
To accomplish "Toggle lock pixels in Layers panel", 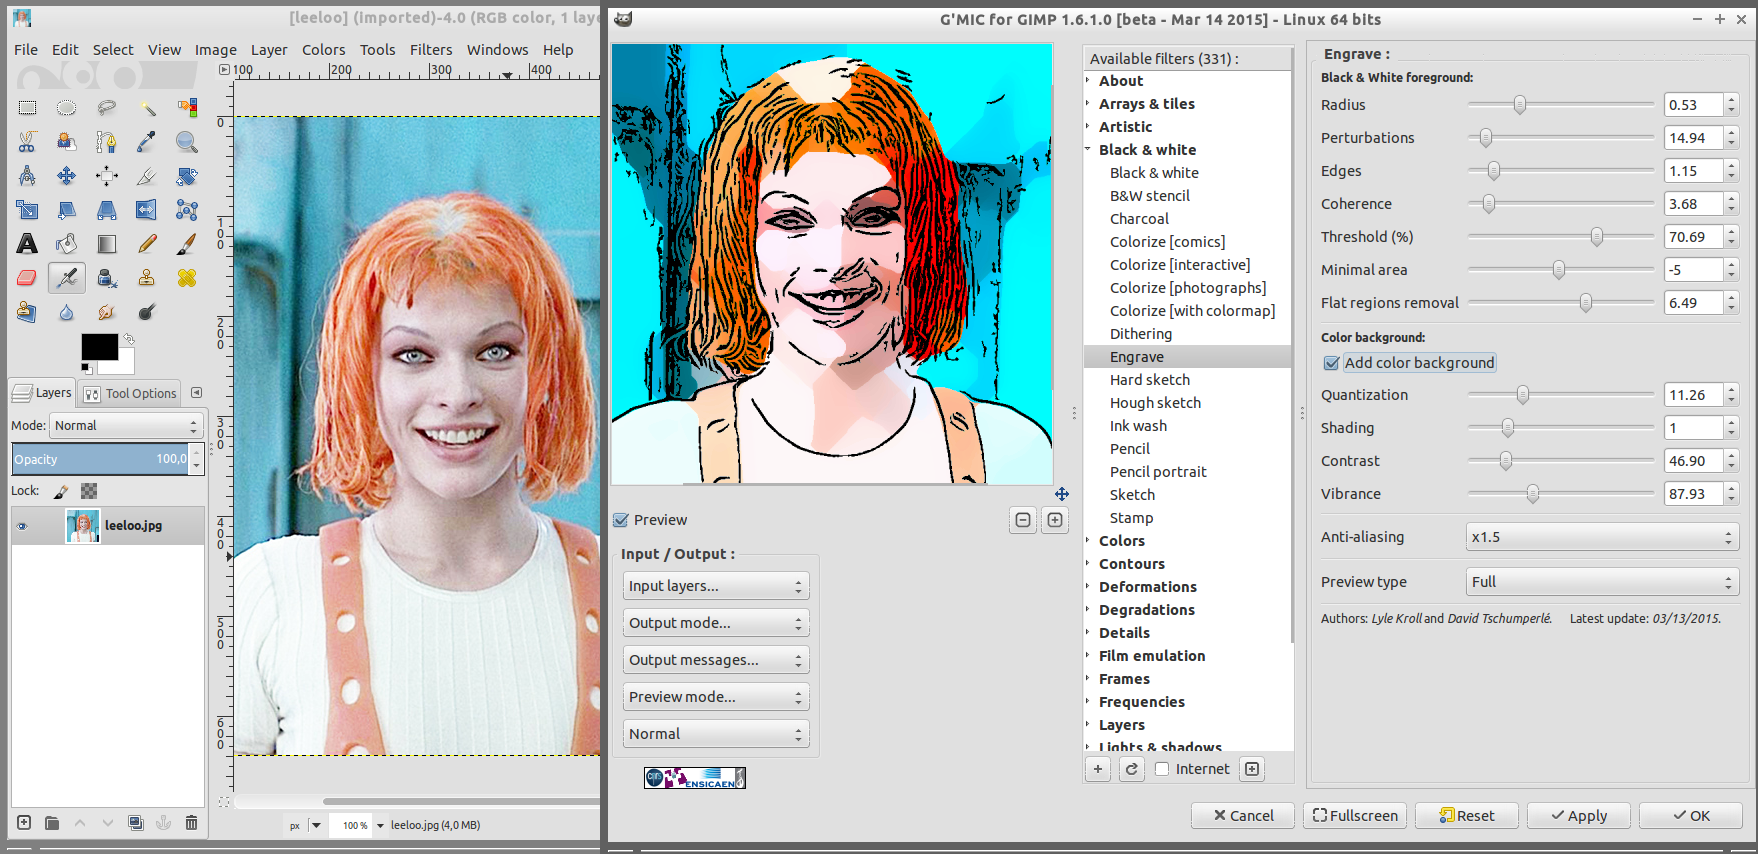I will coord(61,491).
